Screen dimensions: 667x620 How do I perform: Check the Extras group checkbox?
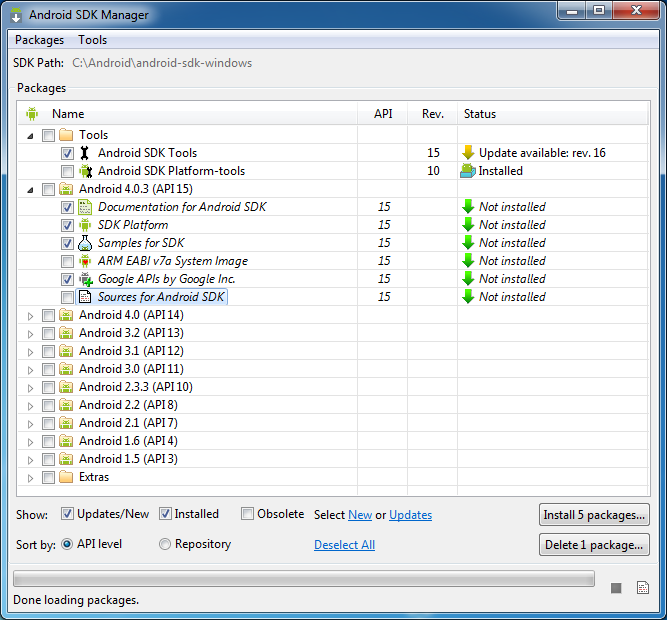[48, 477]
